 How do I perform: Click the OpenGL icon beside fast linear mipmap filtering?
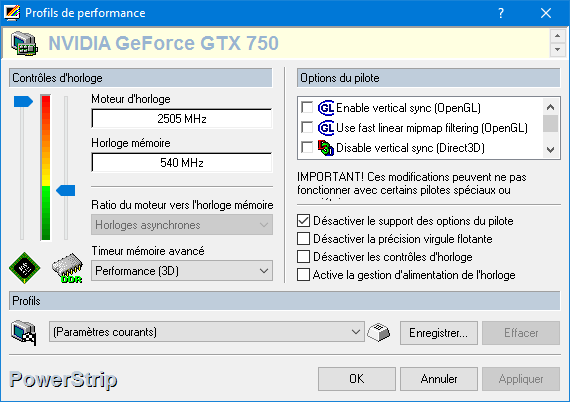(x=326, y=128)
